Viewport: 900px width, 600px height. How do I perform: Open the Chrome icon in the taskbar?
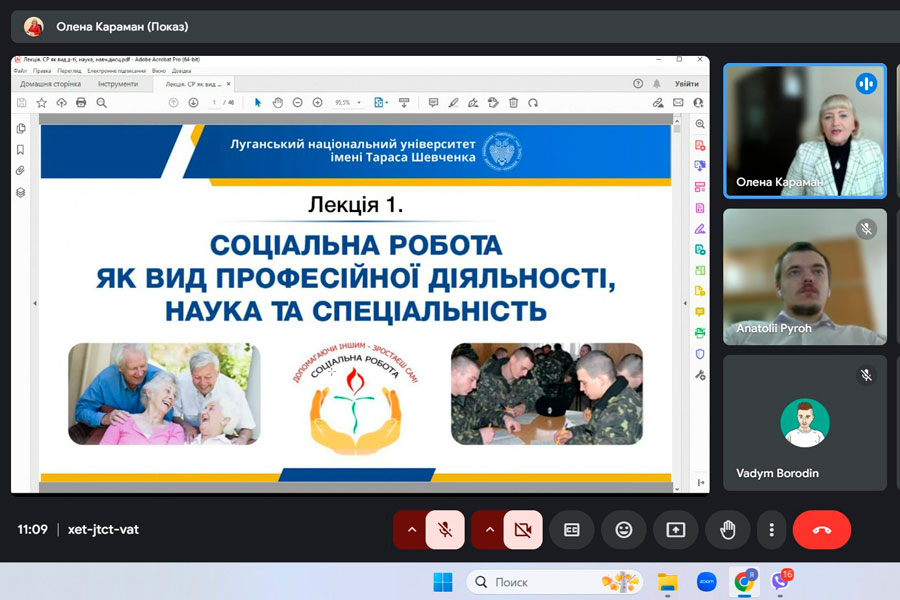743,581
